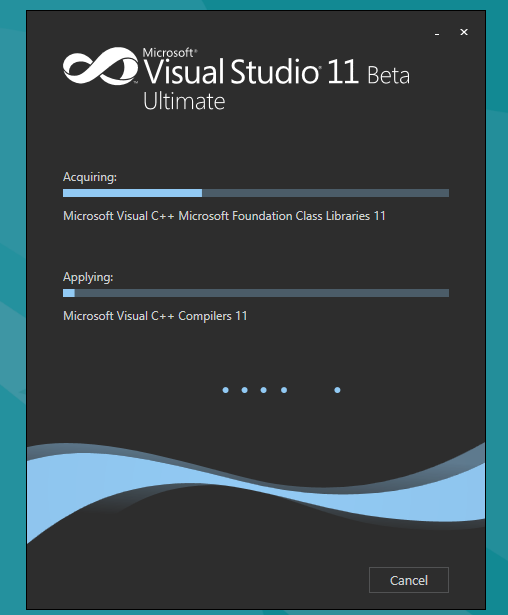Image resolution: width=508 pixels, height=615 pixels.
Task: Minimize the installer window
Action: (437, 34)
